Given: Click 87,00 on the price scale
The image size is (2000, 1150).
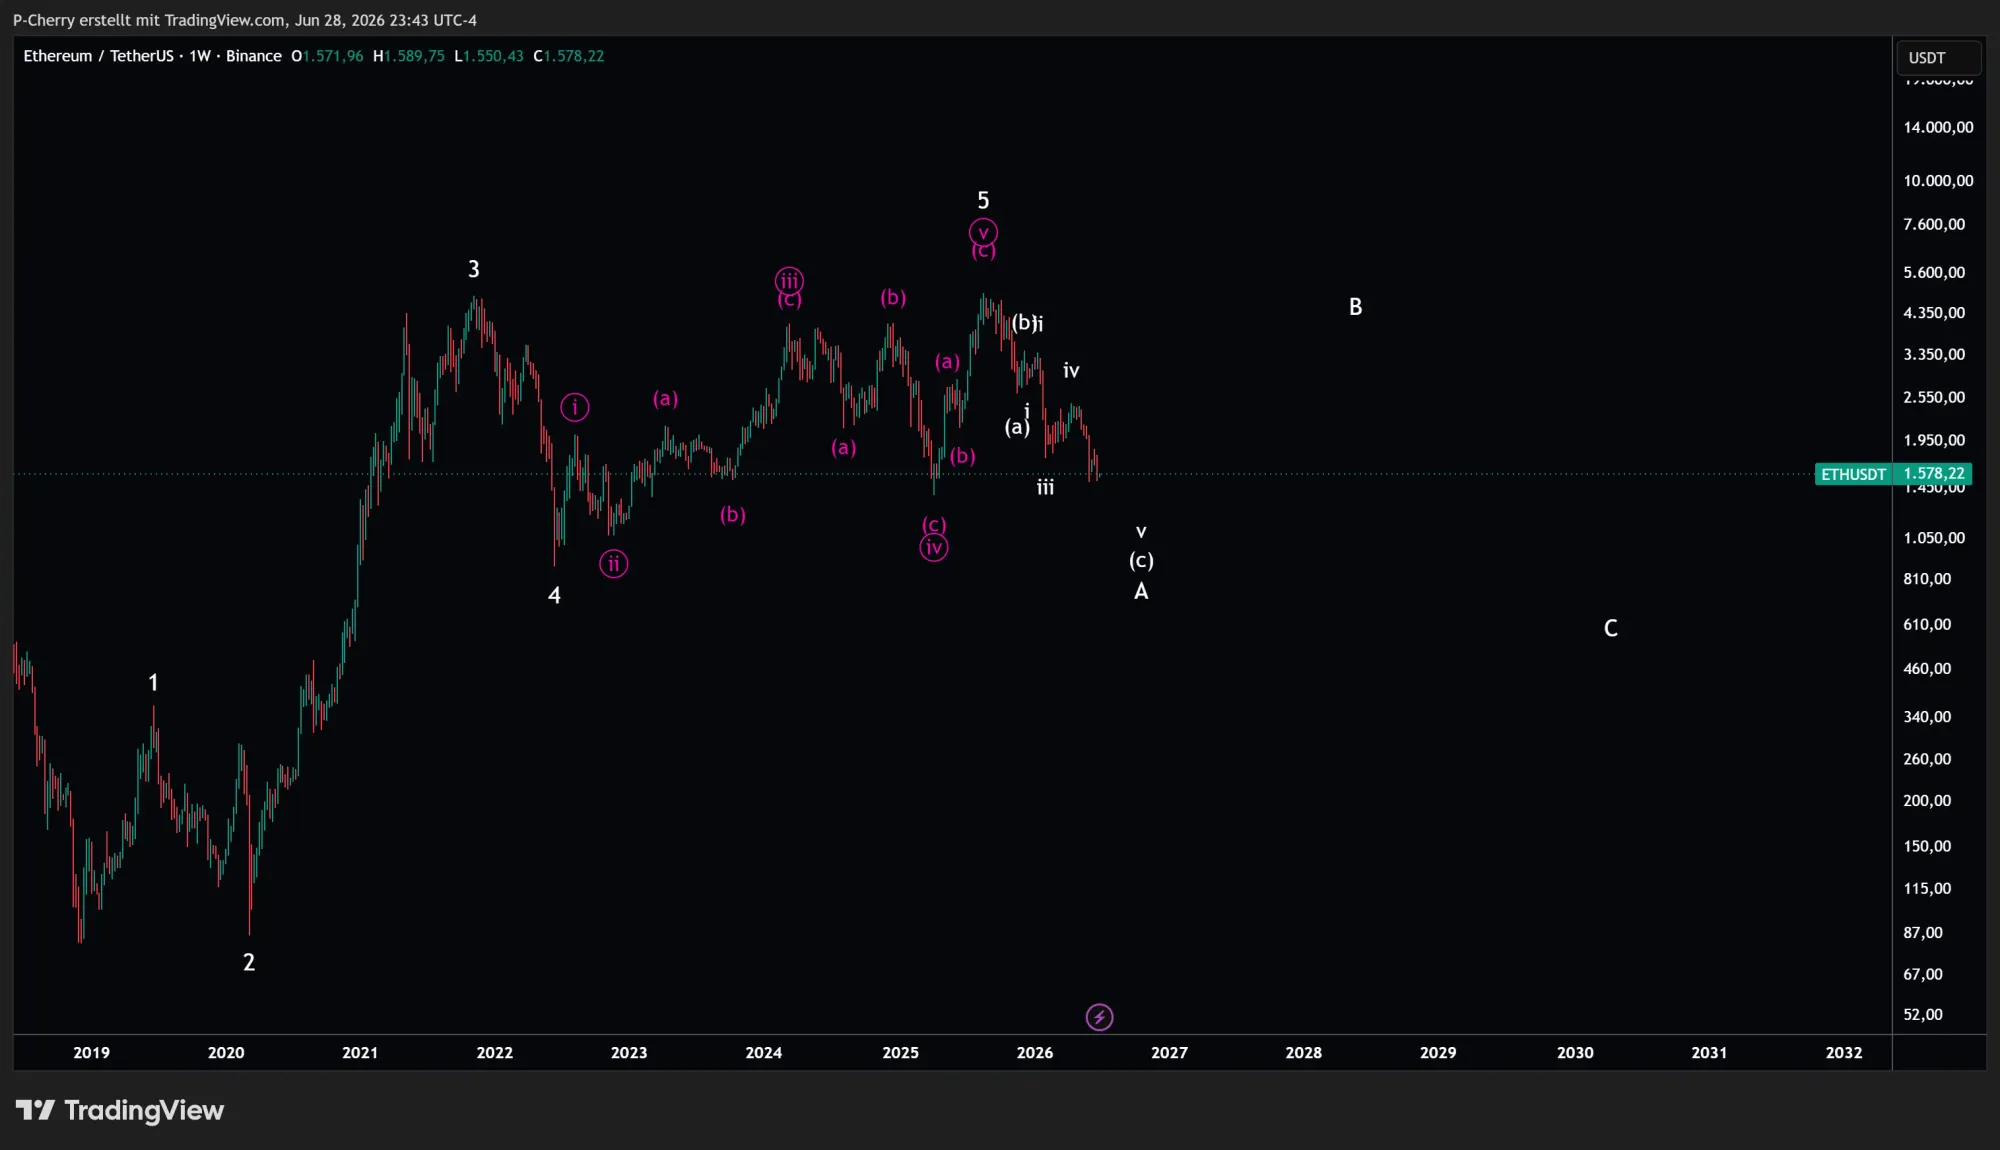Looking at the screenshot, I should click(1923, 933).
